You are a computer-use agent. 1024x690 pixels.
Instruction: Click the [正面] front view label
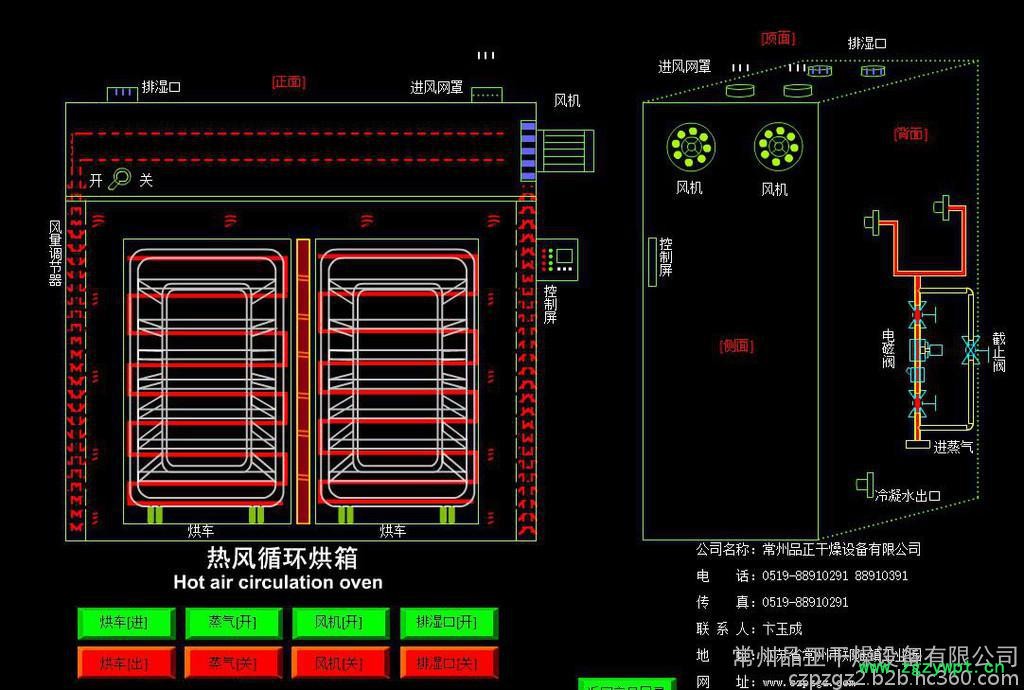(288, 82)
